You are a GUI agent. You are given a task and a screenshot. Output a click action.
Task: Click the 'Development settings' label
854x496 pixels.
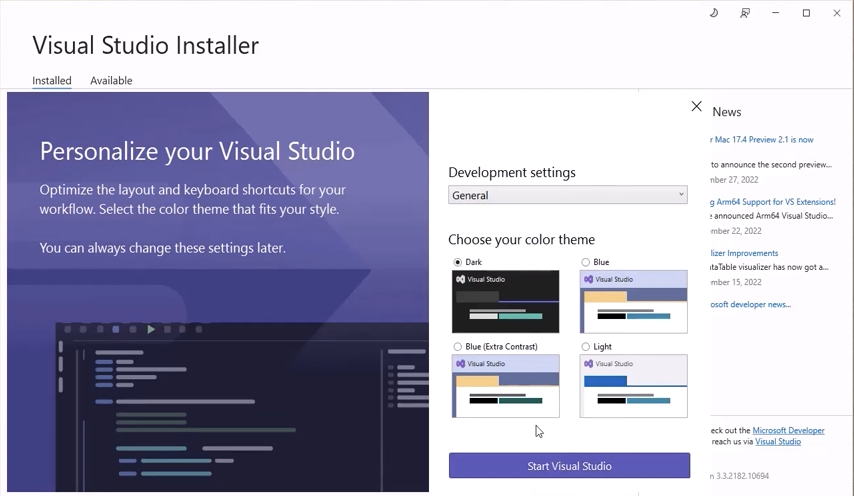(x=512, y=173)
